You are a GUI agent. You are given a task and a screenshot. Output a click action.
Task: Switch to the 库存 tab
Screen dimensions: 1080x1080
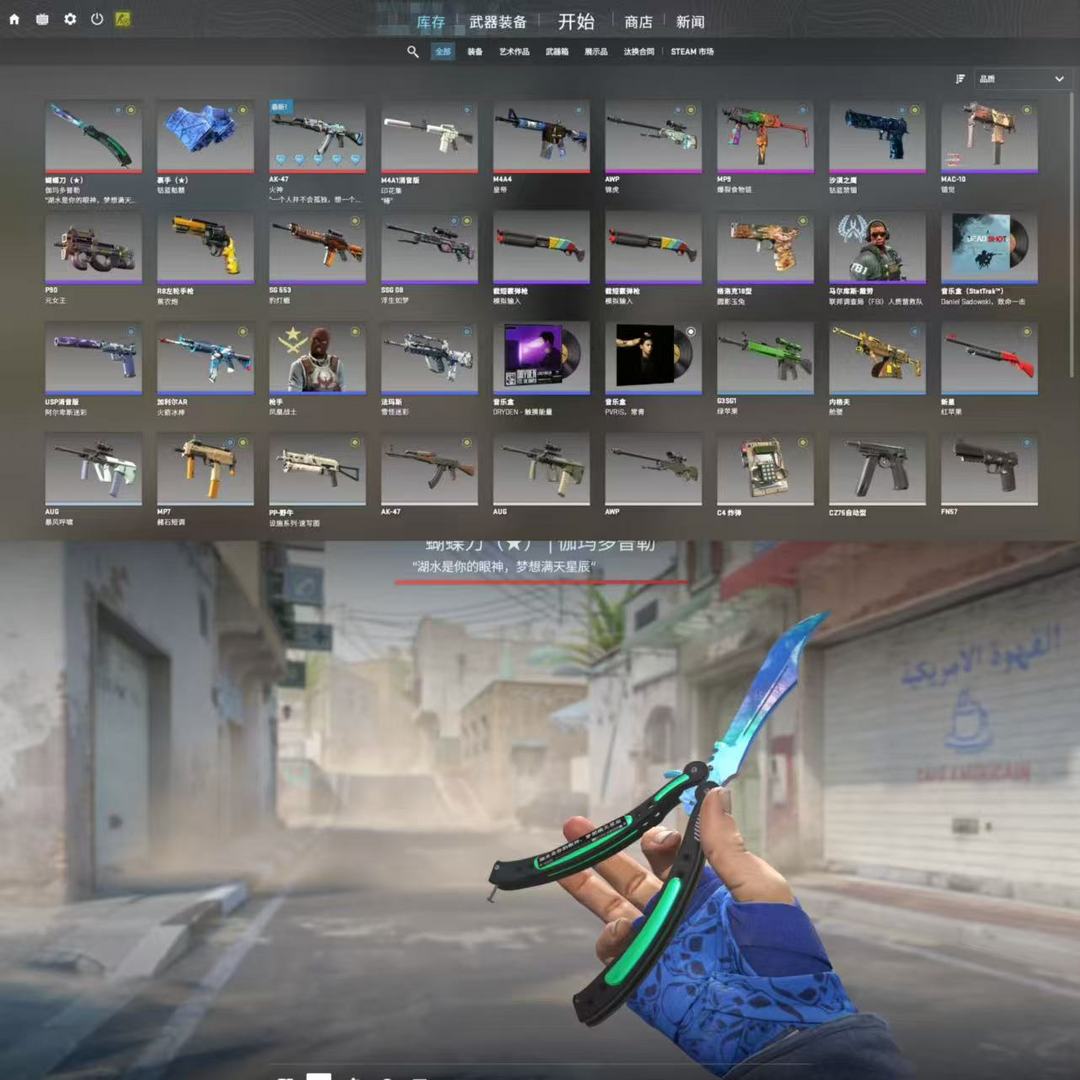pos(431,22)
